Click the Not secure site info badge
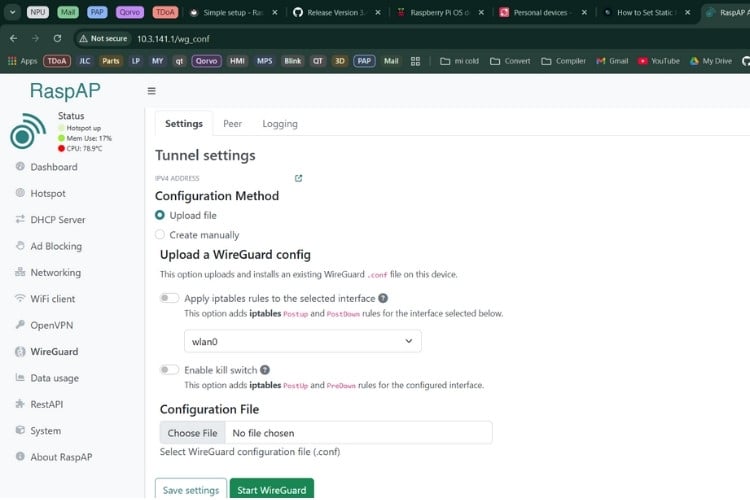Screen dimensions: 750x500 point(103,38)
